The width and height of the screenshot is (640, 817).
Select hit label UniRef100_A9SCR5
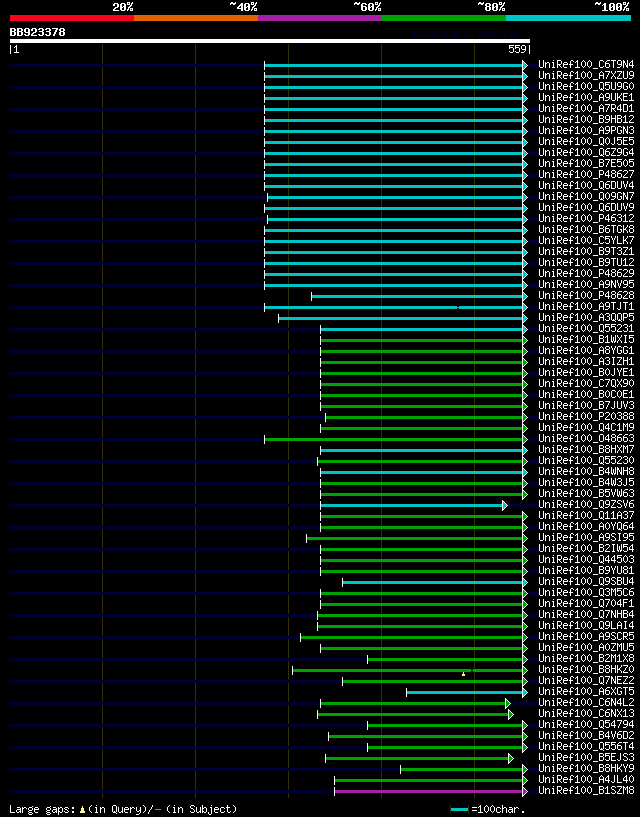click(x=586, y=636)
